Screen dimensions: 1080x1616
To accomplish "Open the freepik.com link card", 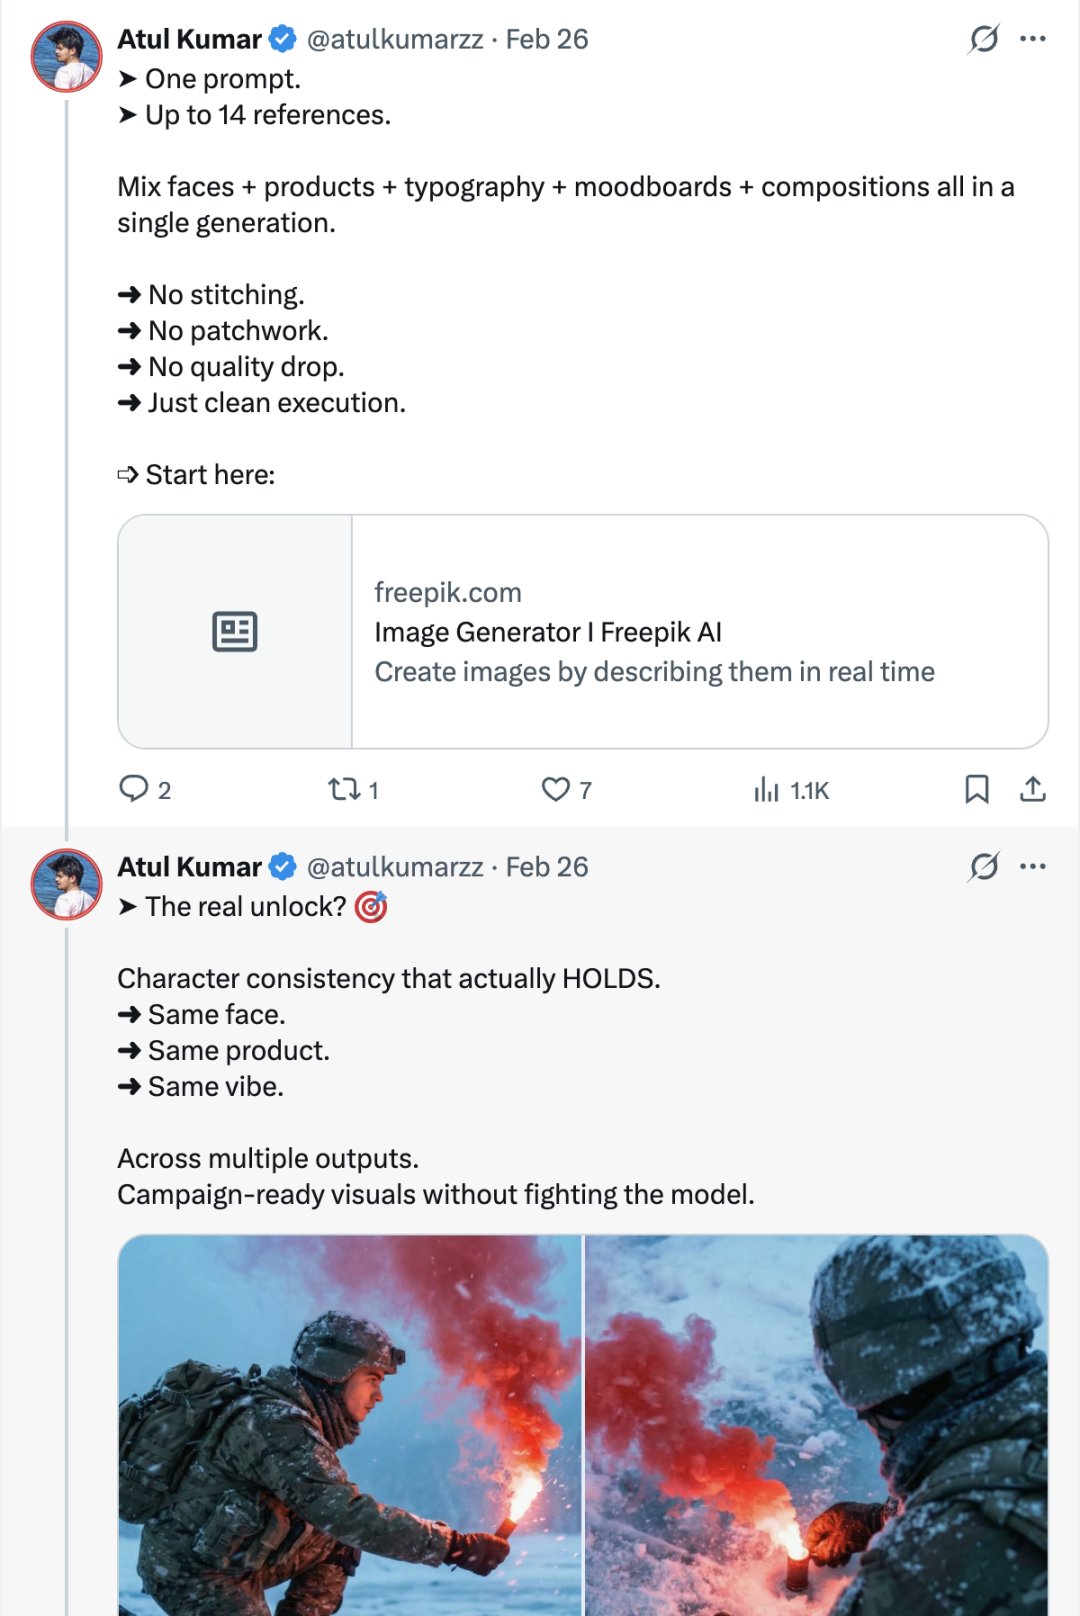I will pos(654,632).
